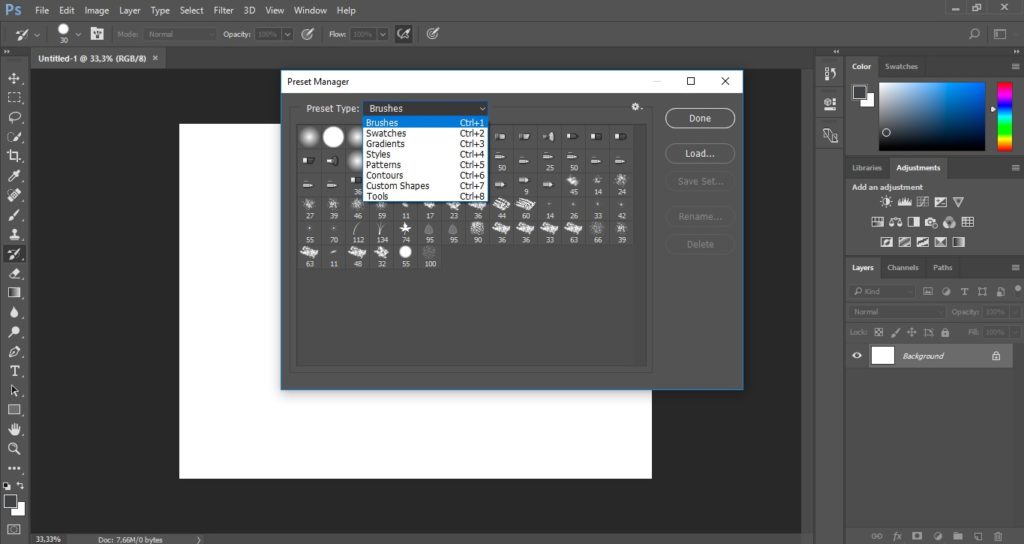Activate the Horizontal Type tool
The image size is (1024, 544).
(14, 371)
